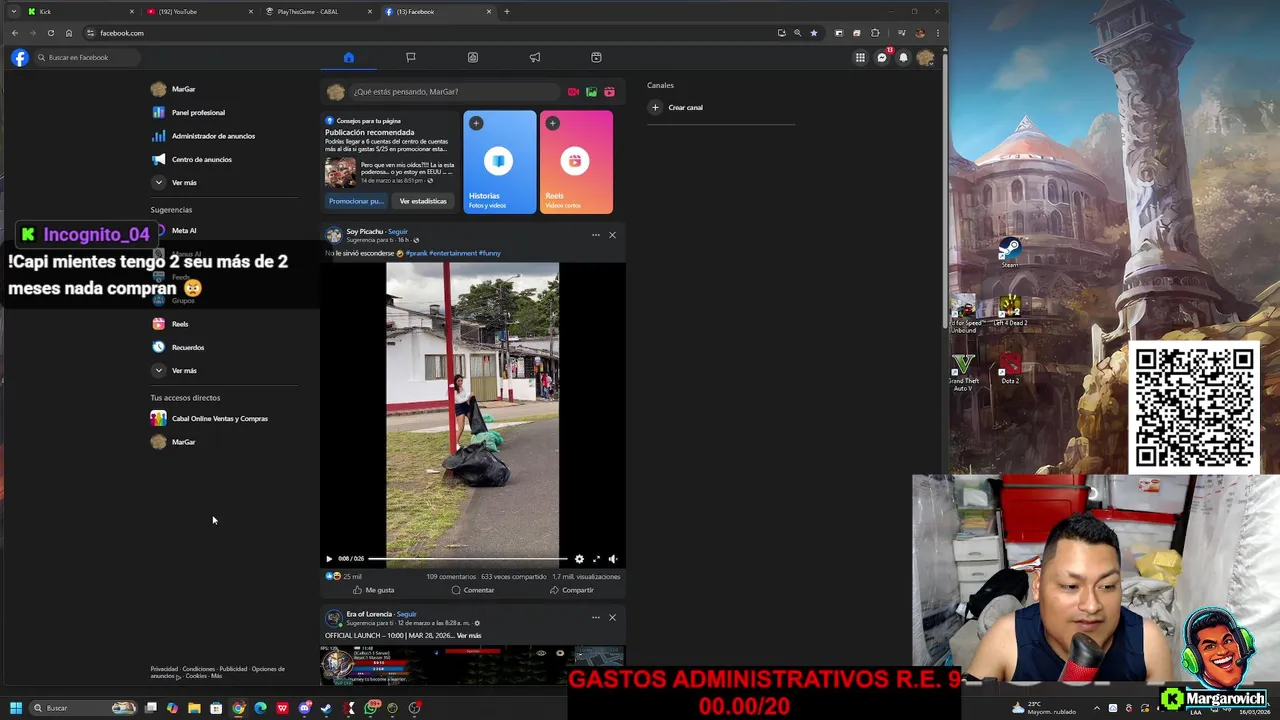The width and height of the screenshot is (1280, 720).
Task: Click the facebook.com address bar
Action: [x=430, y=33]
